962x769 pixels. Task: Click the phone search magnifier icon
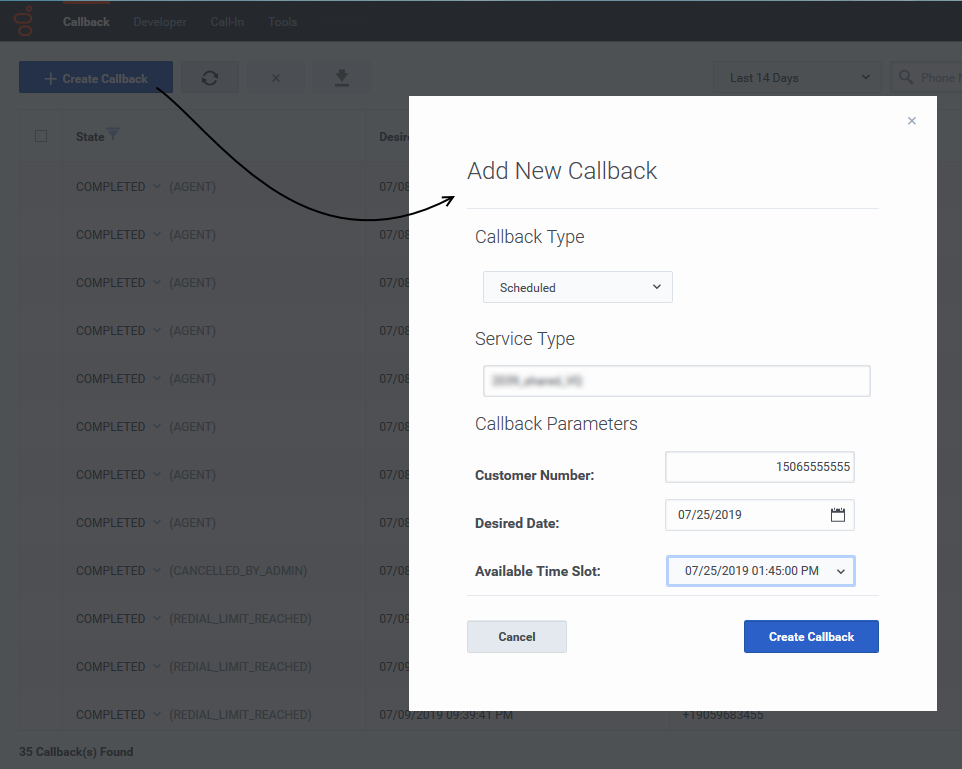pos(907,78)
